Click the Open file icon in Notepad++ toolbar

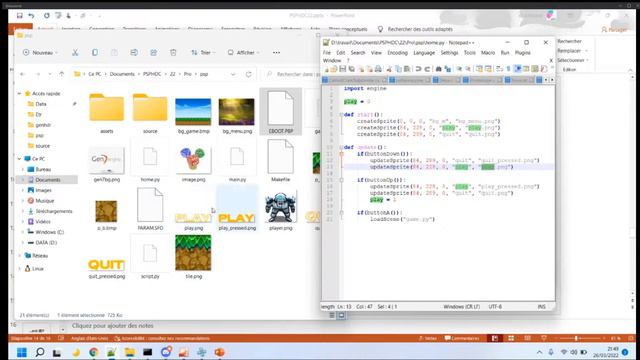(x=334, y=69)
